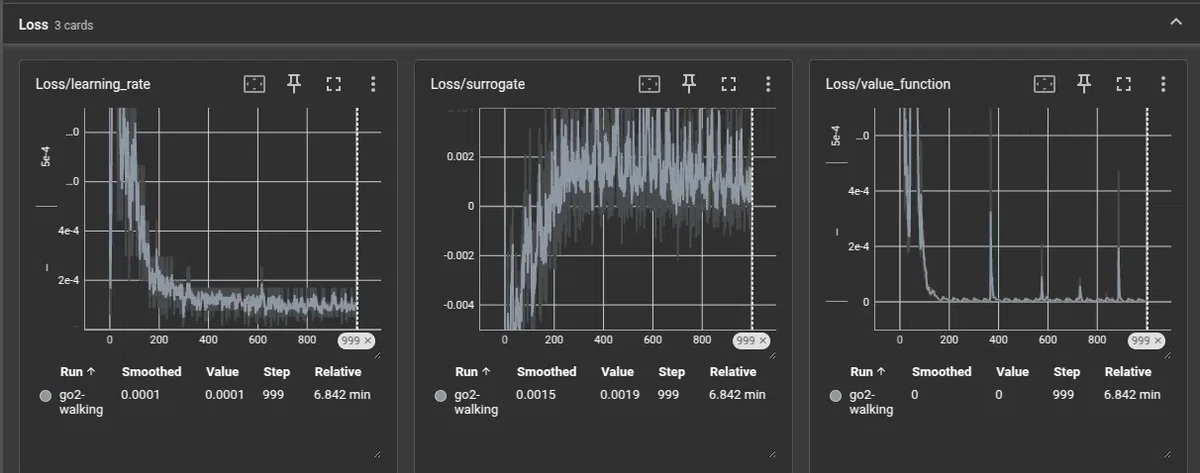Screen dimensions: 1200x473
Task: Toggle full size for Loss/learning_rate card
Action: (x=333, y=84)
